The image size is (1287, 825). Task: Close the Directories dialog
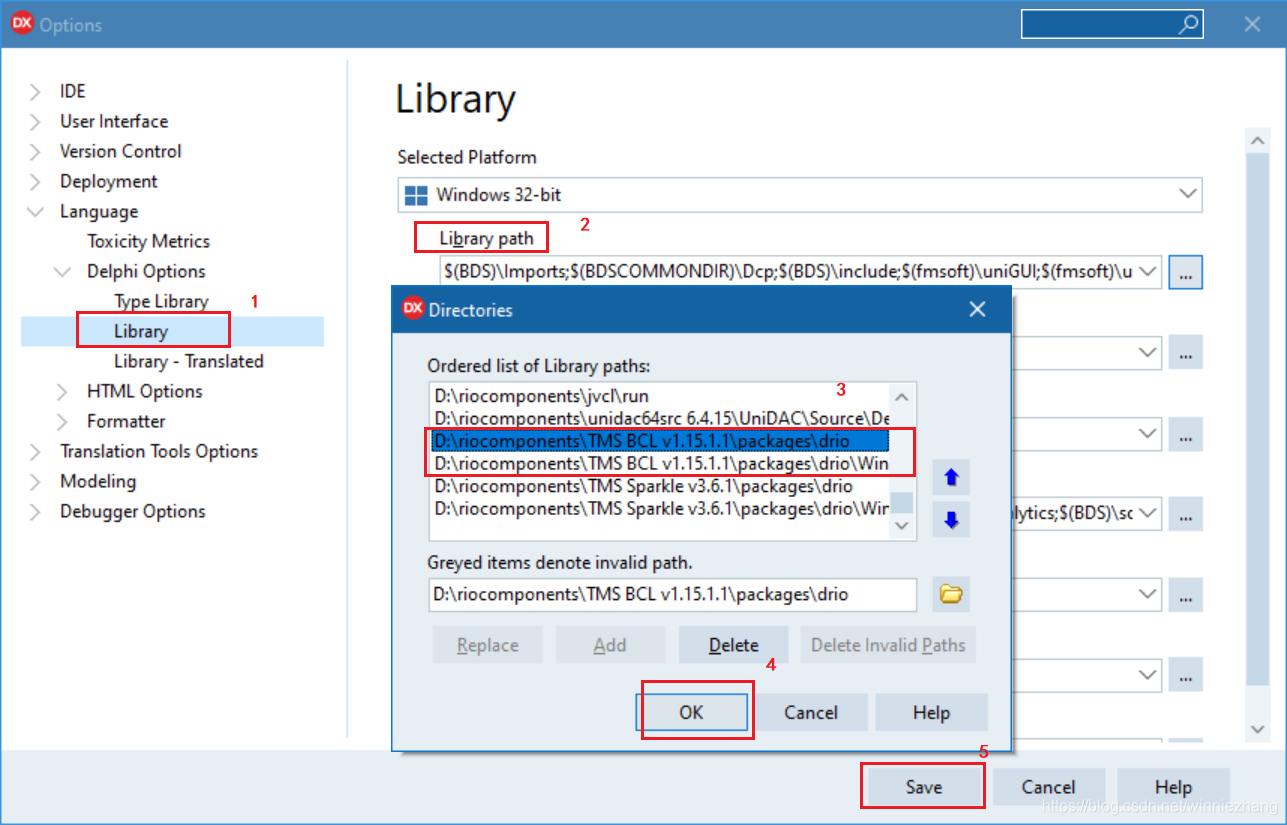click(978, 310)
